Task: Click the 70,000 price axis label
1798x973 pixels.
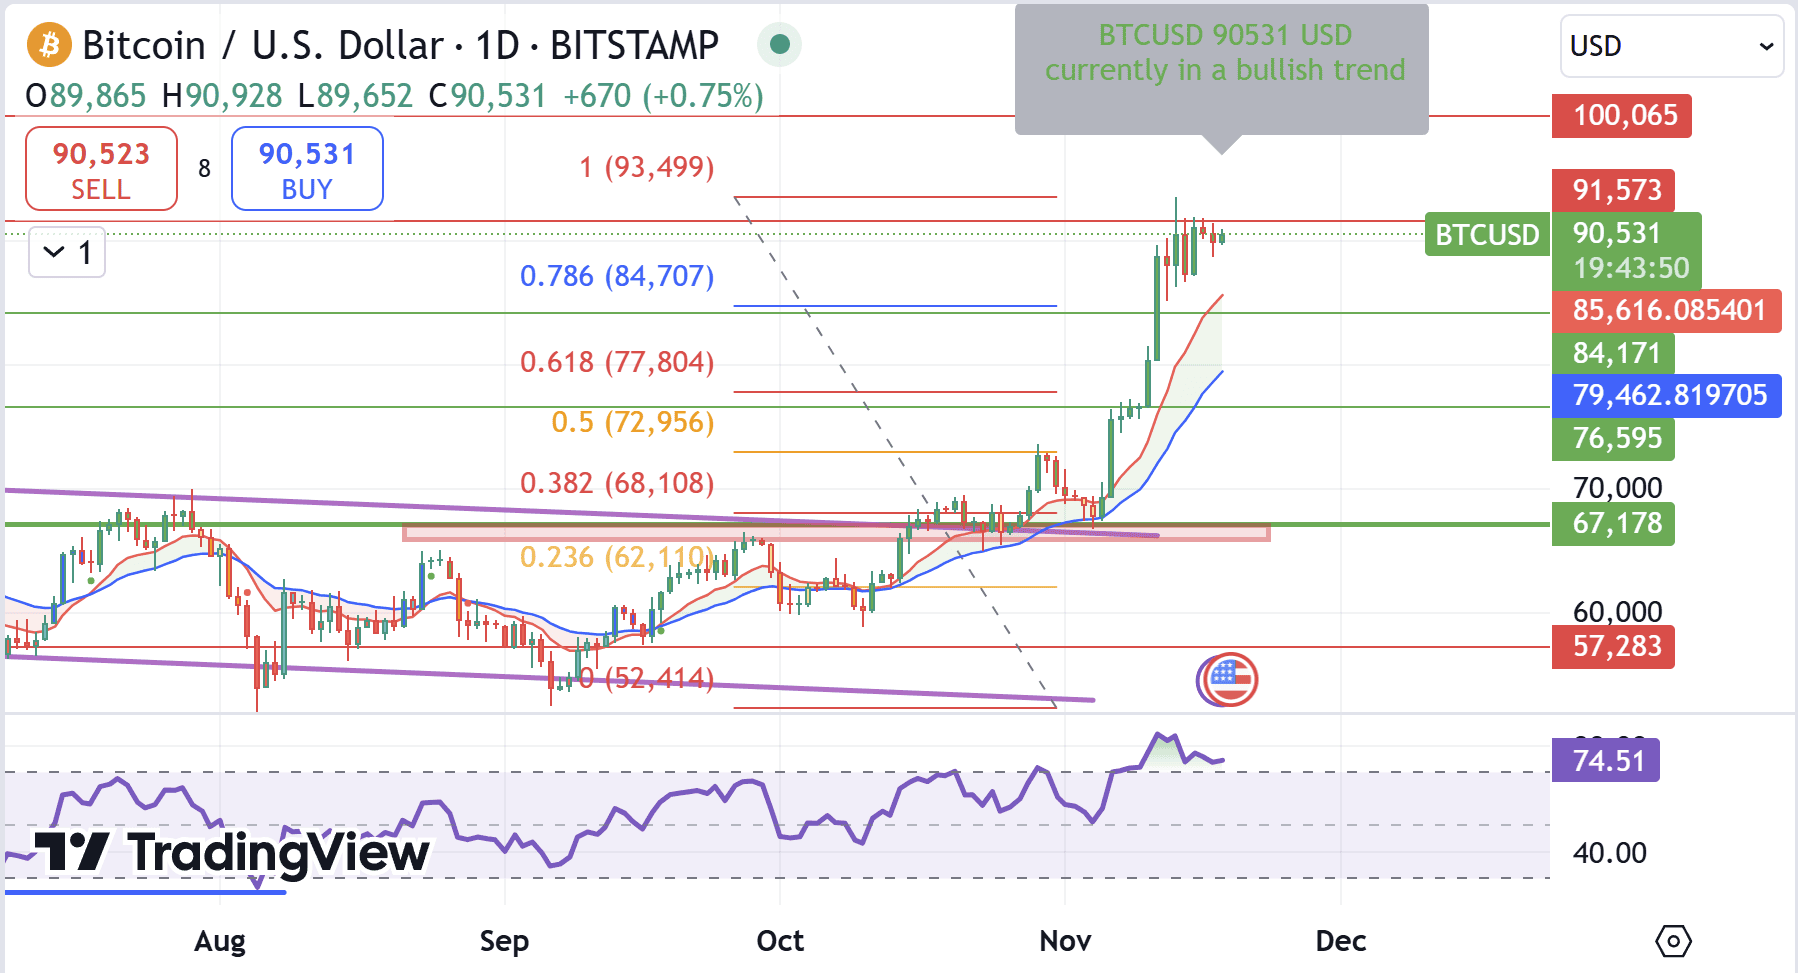Action: pyautogui.click(x=1617, y=488)
